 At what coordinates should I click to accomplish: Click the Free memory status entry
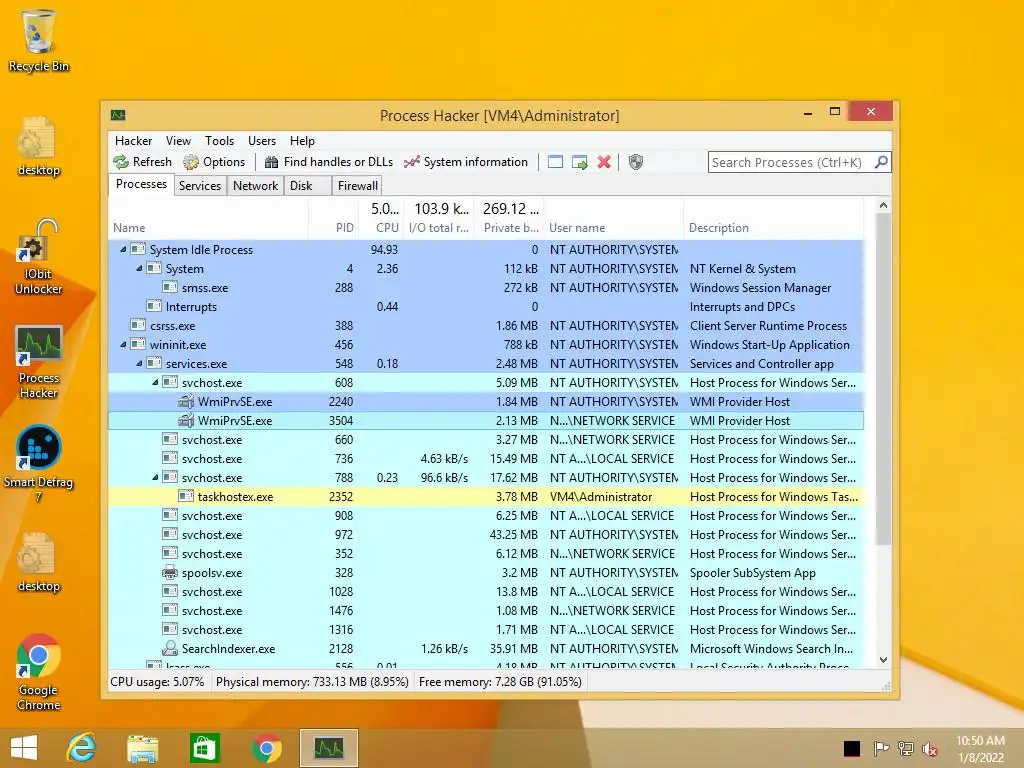point(500,682)
